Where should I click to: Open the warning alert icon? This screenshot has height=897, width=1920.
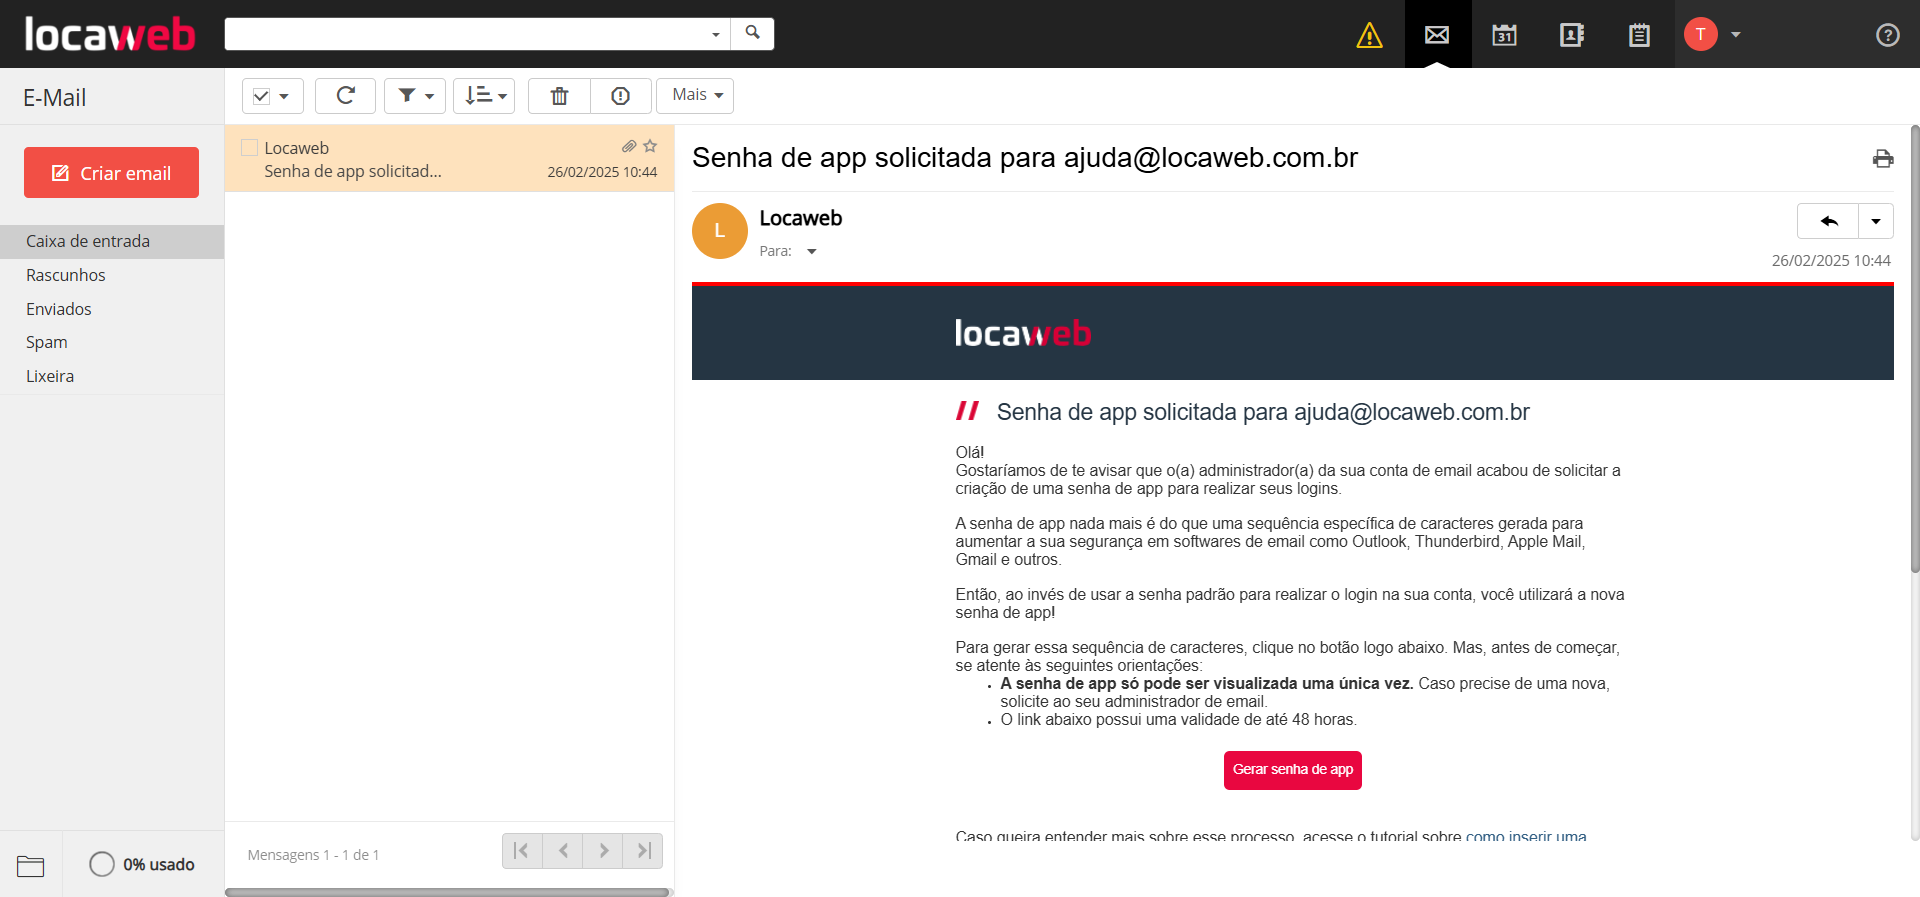tap(1369, 35)
